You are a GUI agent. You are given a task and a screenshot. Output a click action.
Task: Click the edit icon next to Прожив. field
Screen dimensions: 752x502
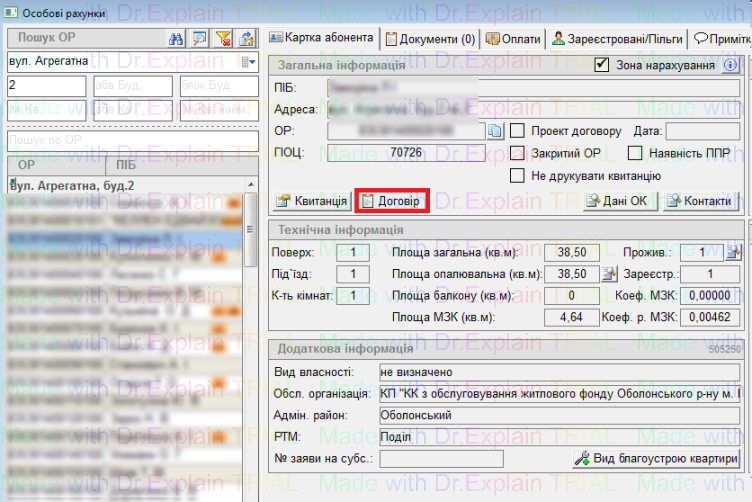[733, 252]
